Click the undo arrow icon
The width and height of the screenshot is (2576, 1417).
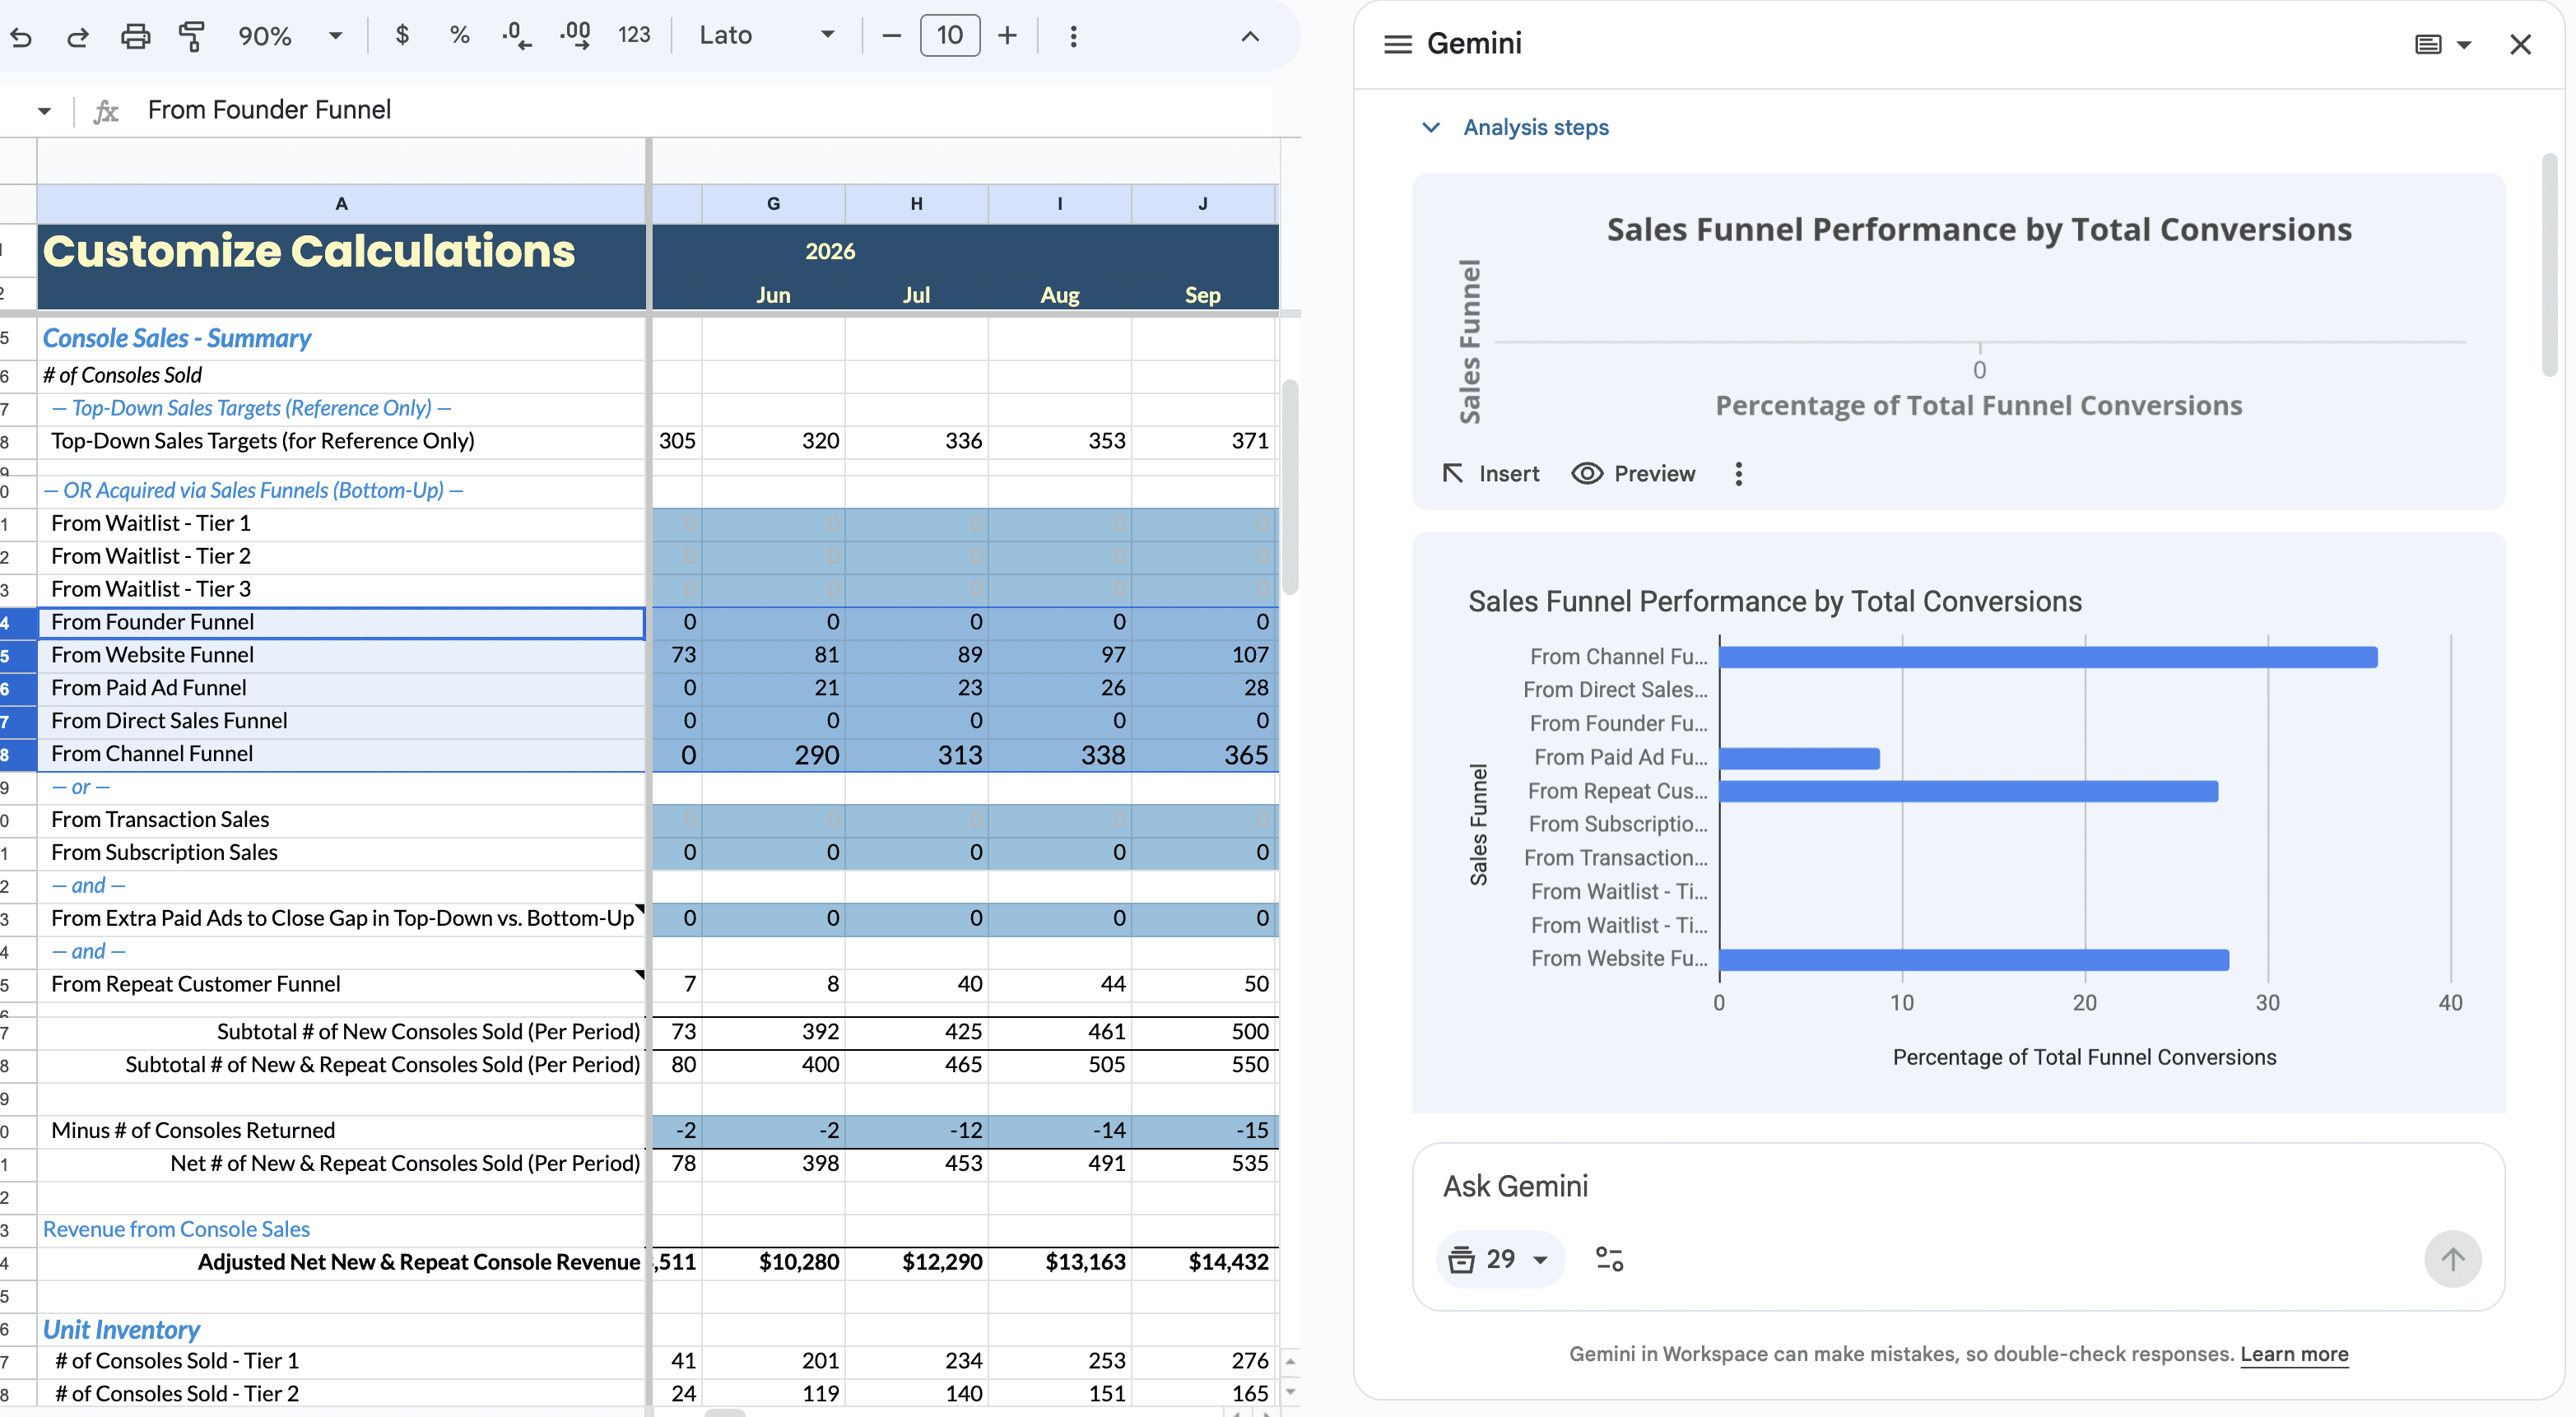click(21, 37)
